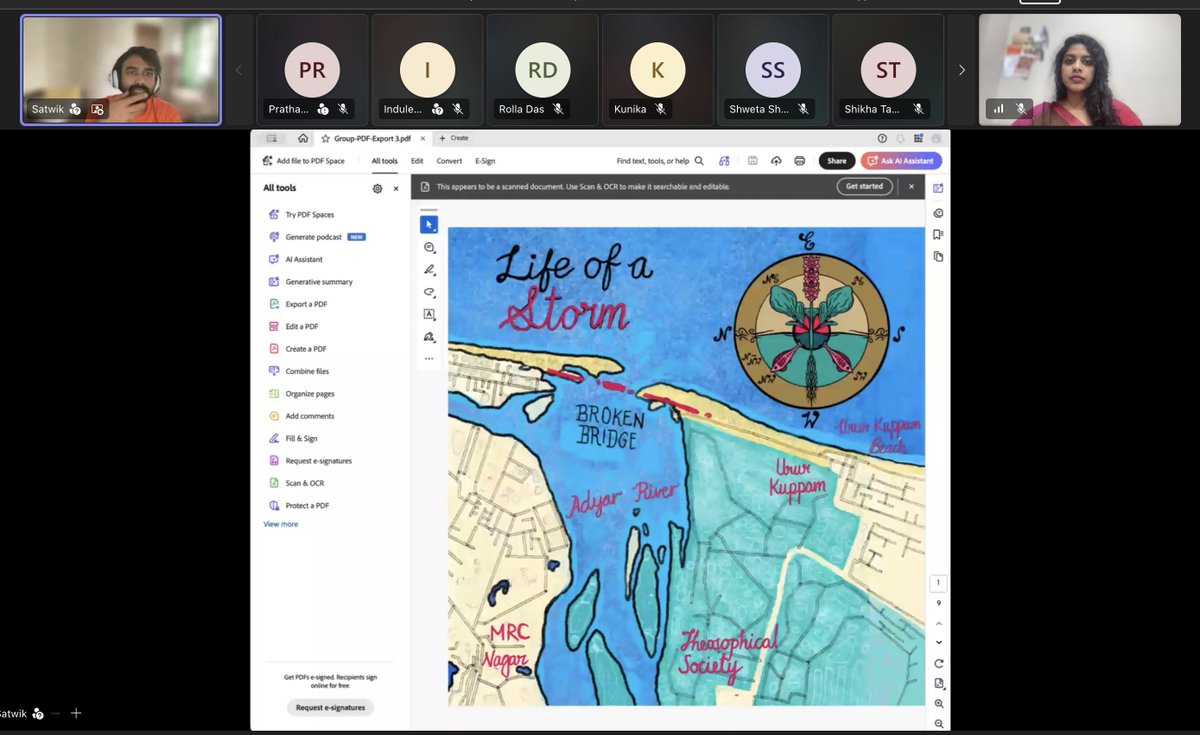
Task: Zoom out using the minus magnifier
Action: (938, 723)
